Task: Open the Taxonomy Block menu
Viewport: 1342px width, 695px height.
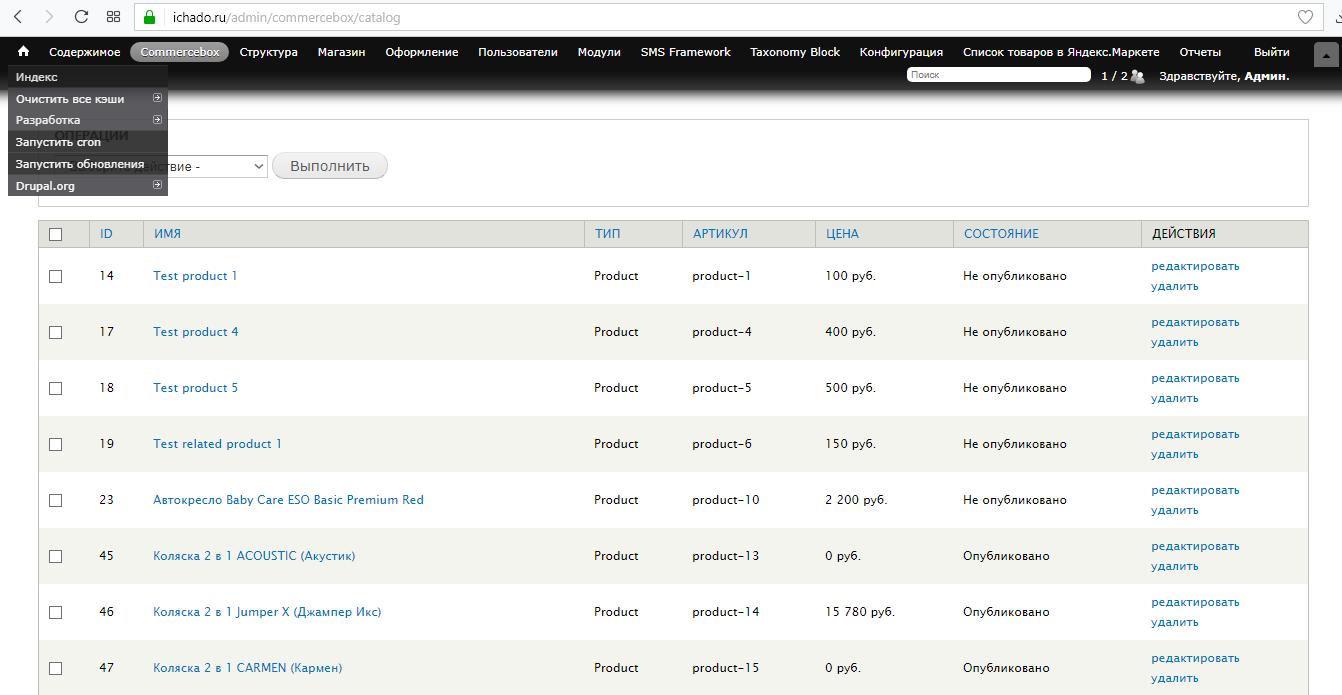Action: (795, 52)
